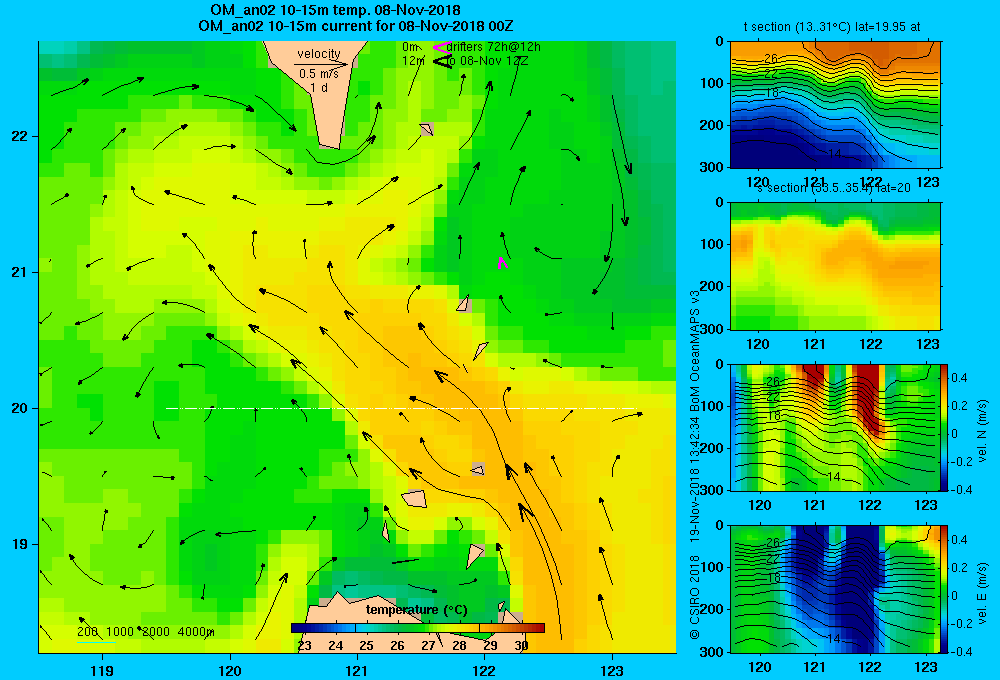Click the latitude 22 label on main map axis
This screenshot has width=1000, height=680.
20,137
